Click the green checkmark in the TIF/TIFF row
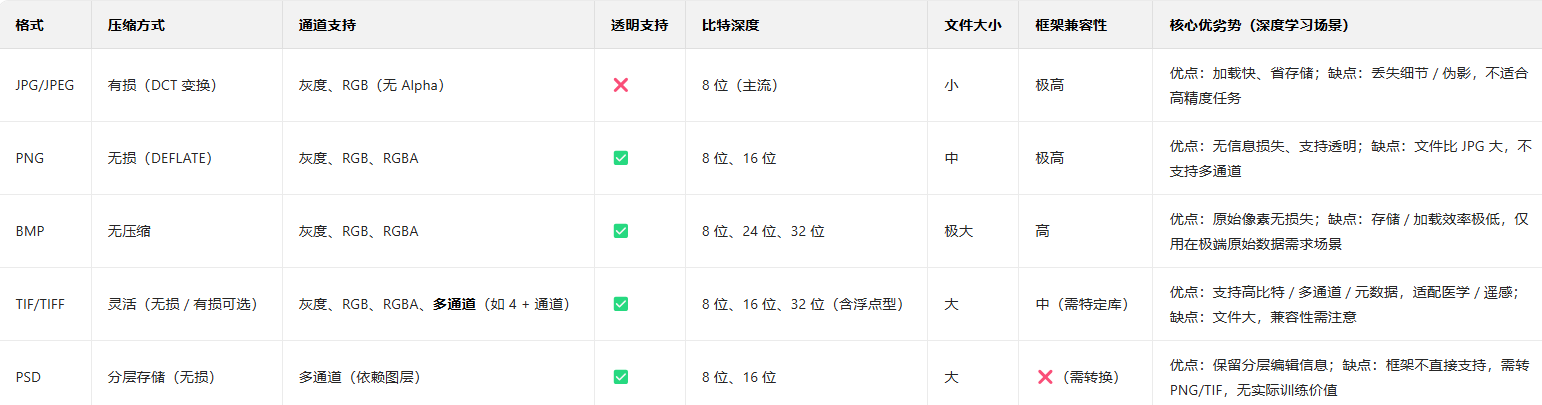The image size is (1542, 405). coord(620,304)
